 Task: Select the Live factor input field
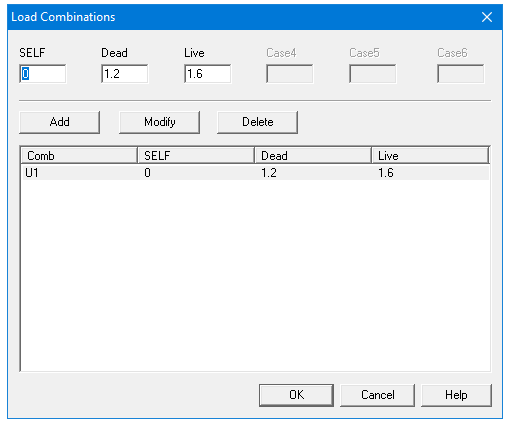(207, 74)
